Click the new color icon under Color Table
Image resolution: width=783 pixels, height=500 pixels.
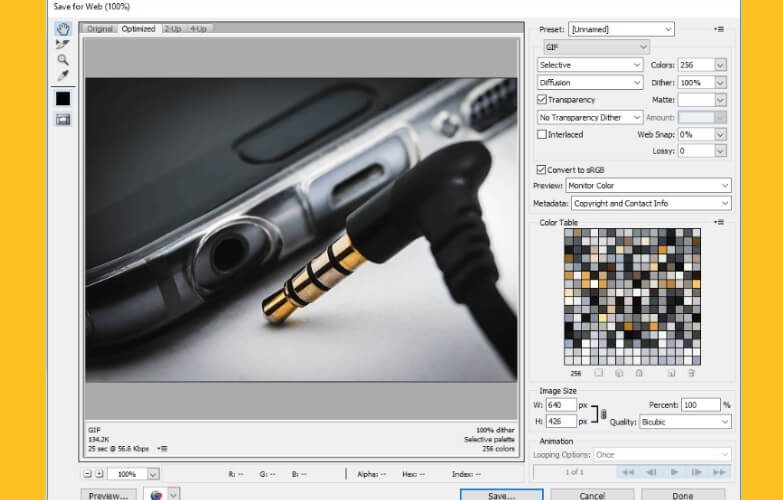(672, 373)
